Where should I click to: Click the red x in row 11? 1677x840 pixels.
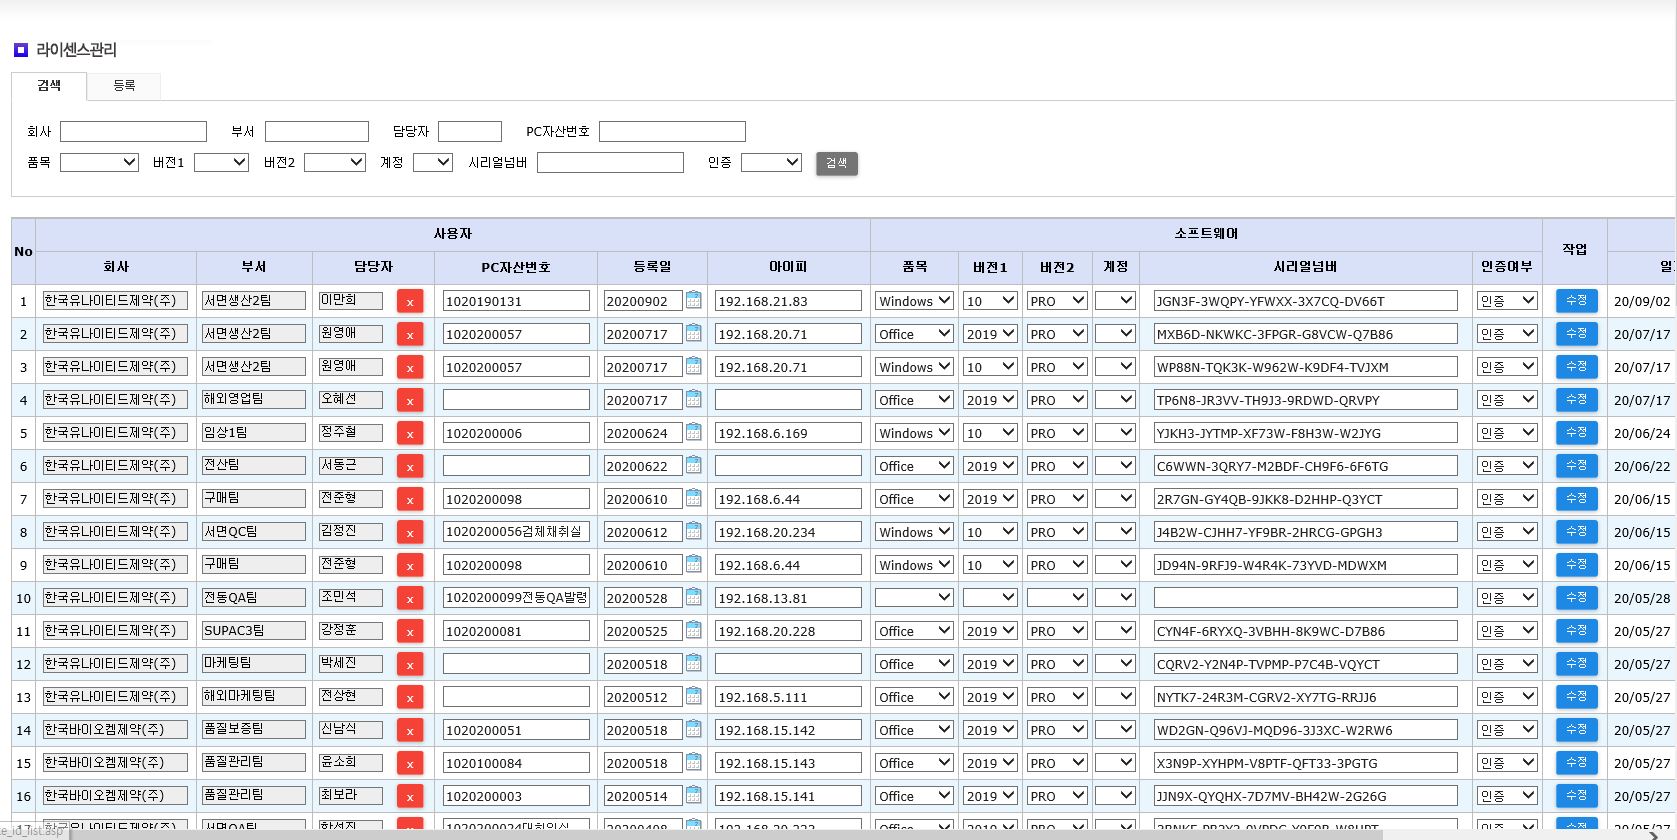pos(410,631)
